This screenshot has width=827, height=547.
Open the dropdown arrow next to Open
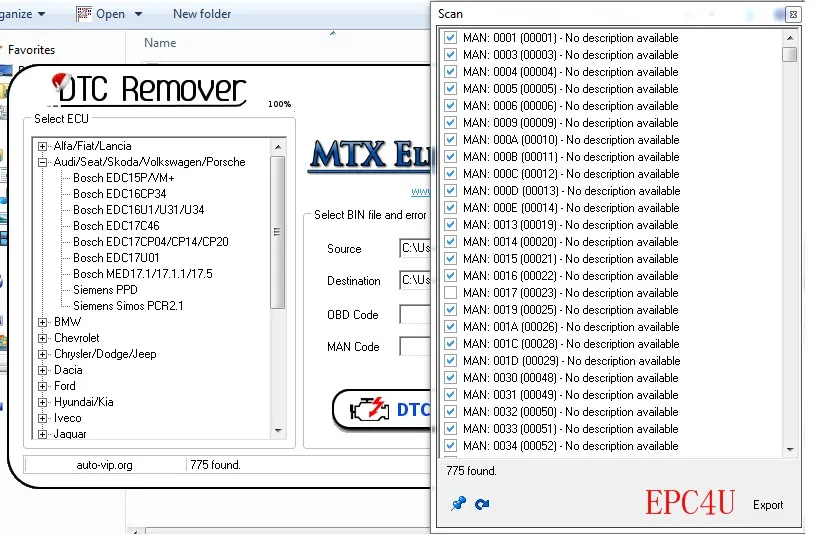click(138, 14)
